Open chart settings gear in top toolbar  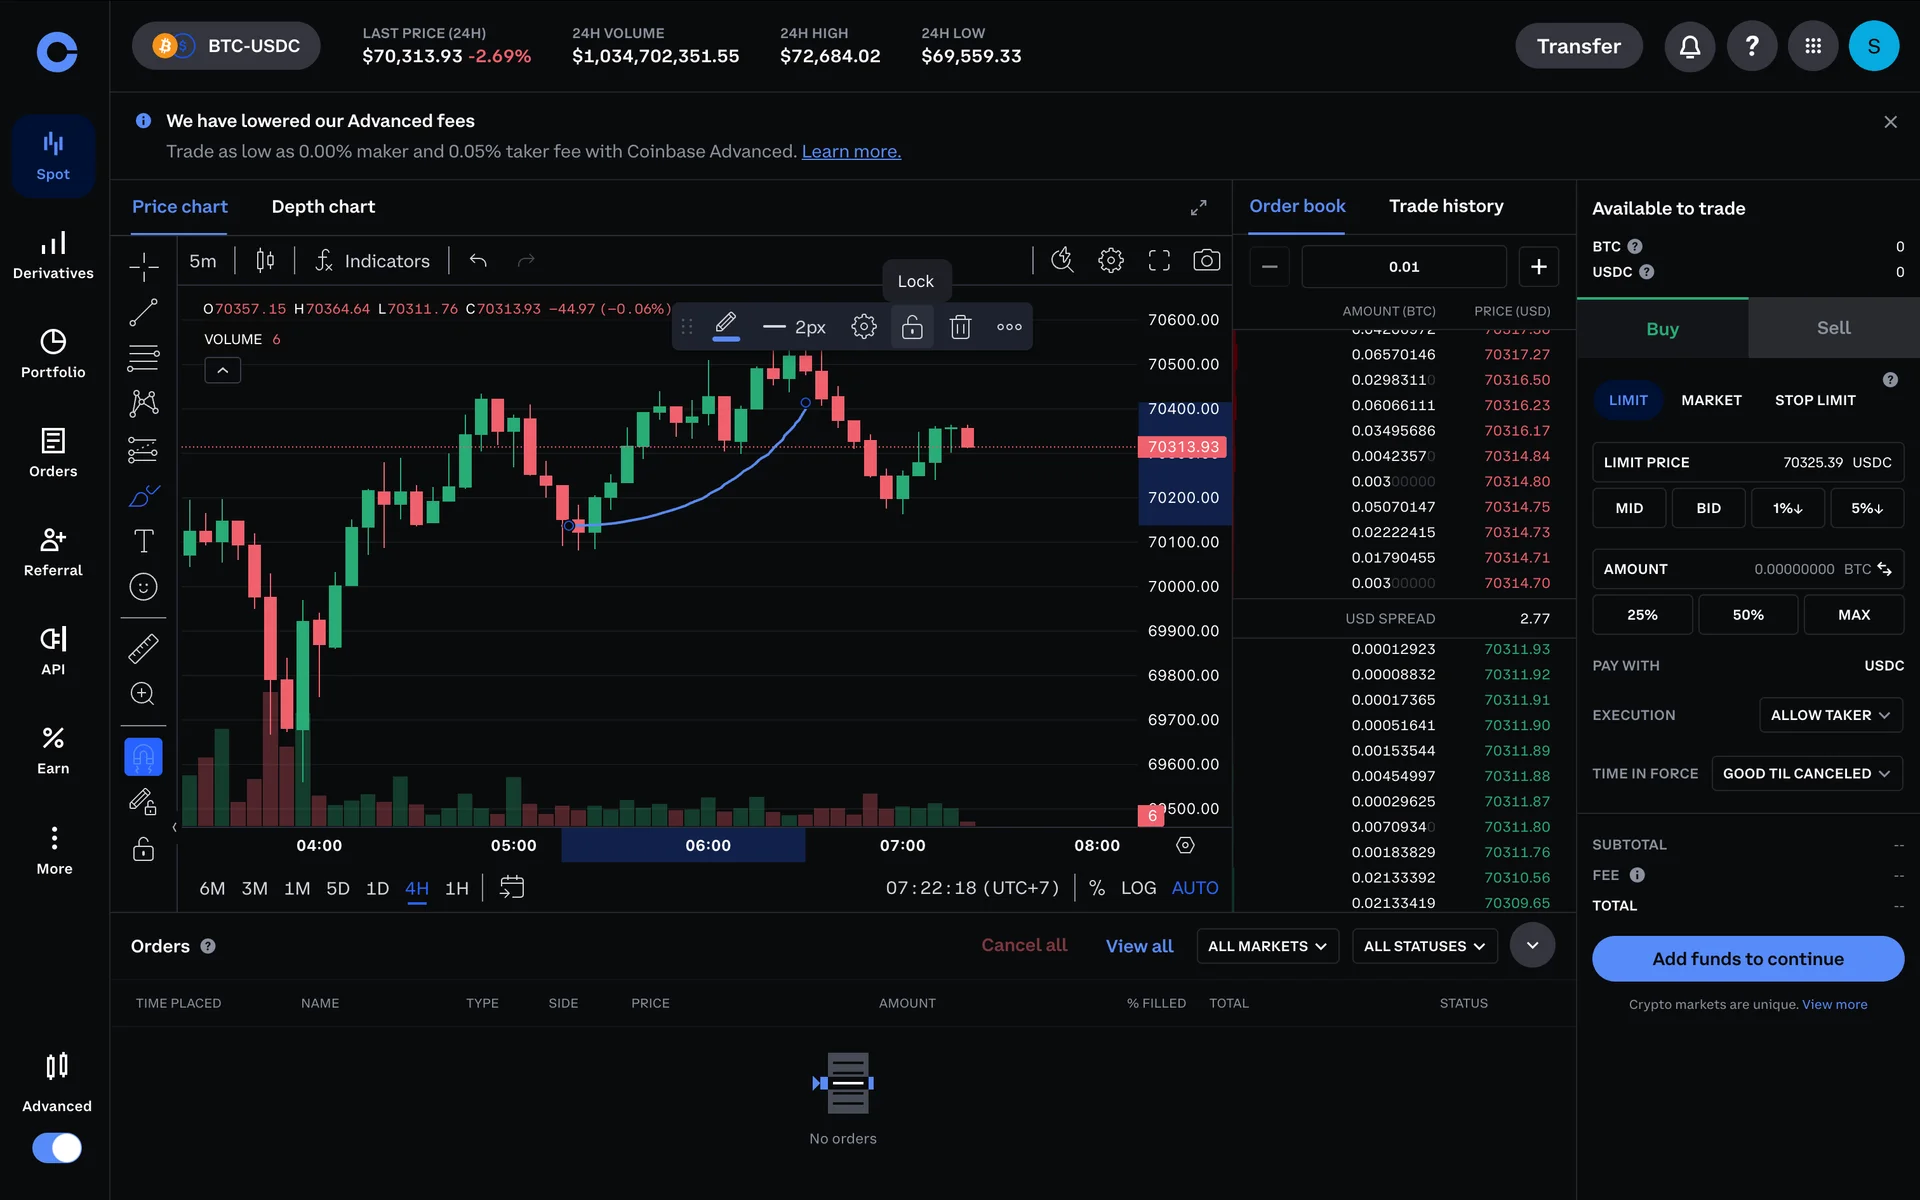[x=1110, y=261]
